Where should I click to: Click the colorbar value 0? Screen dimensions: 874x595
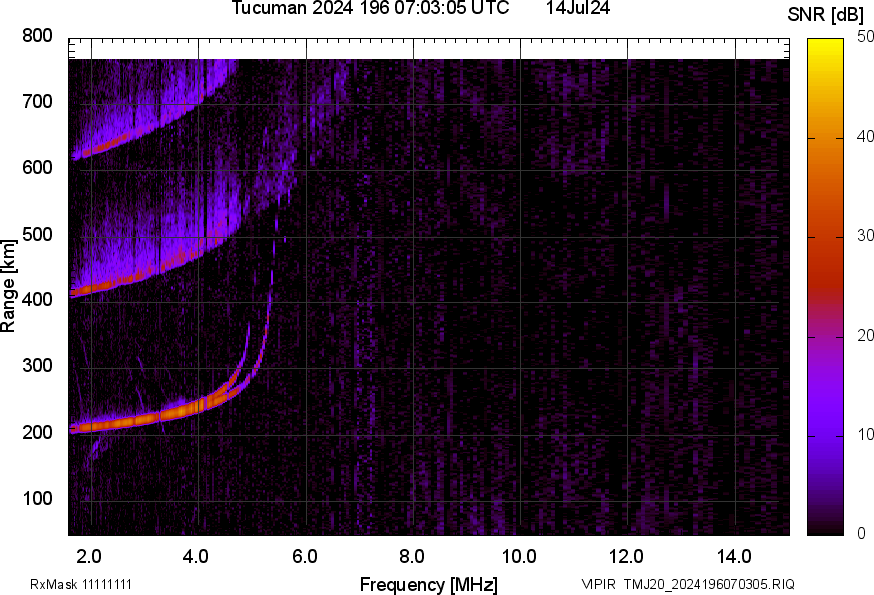click(861, 534)
